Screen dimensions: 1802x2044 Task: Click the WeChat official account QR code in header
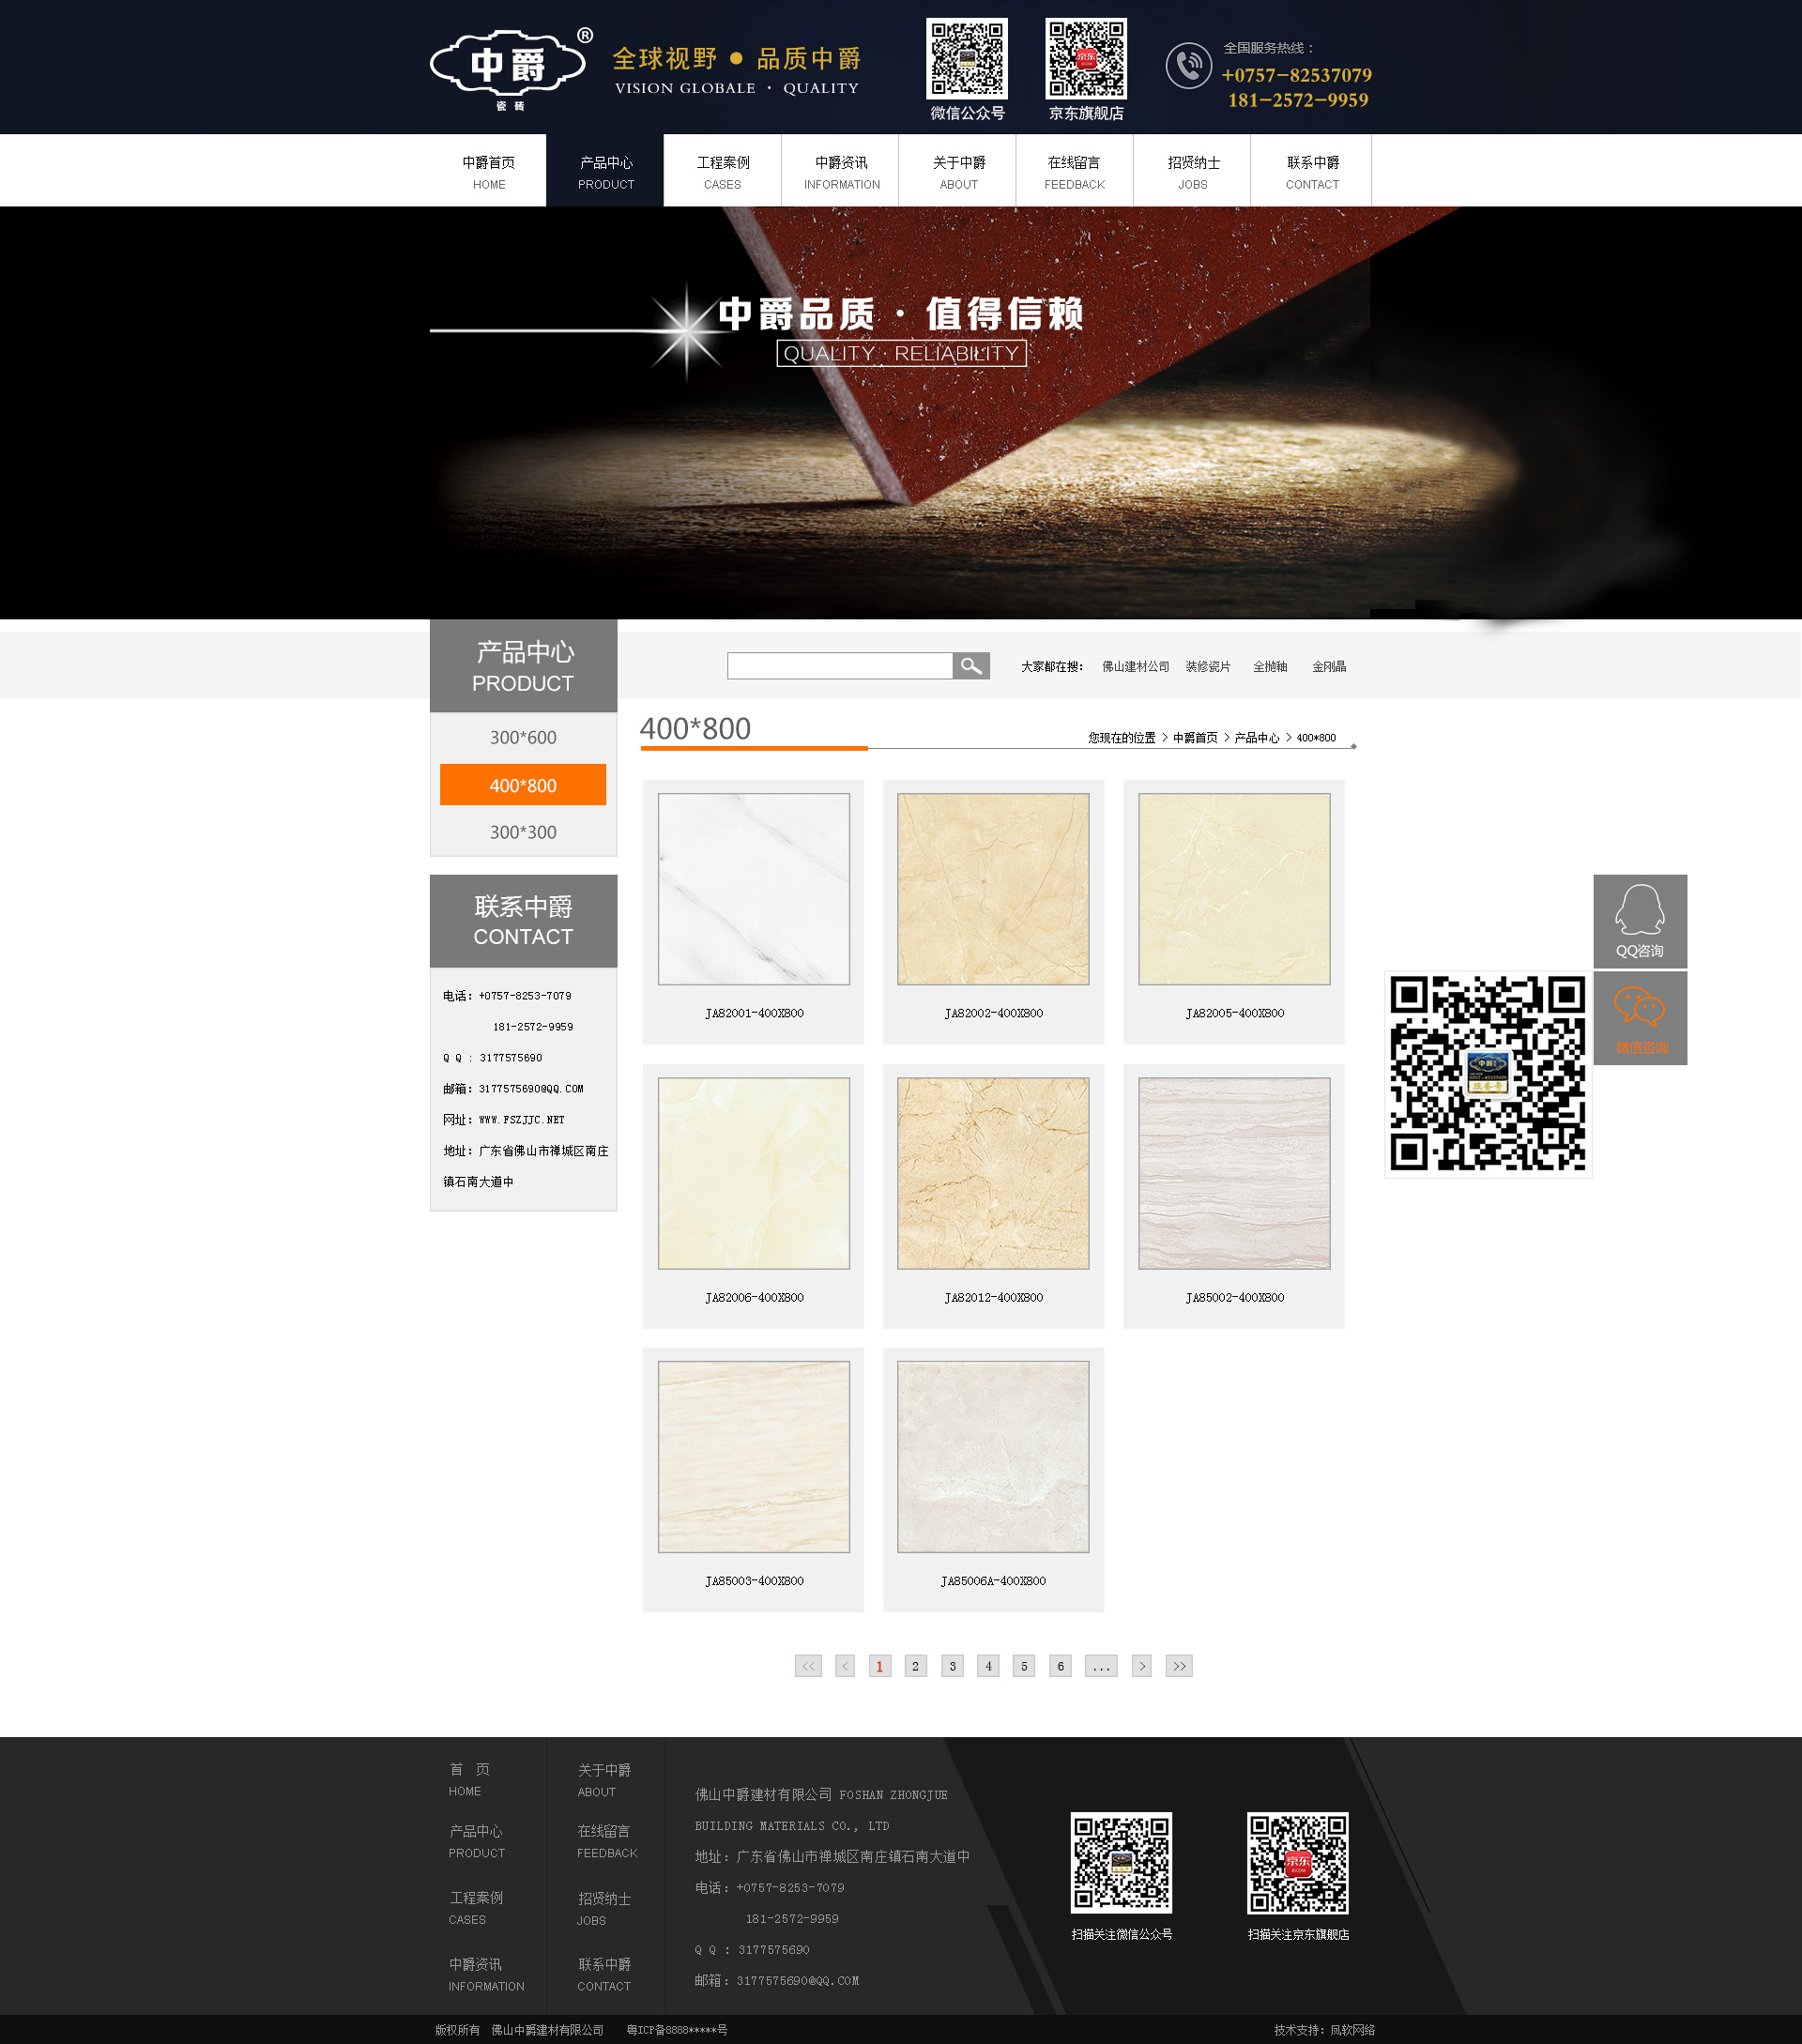(x=966, y=58)
